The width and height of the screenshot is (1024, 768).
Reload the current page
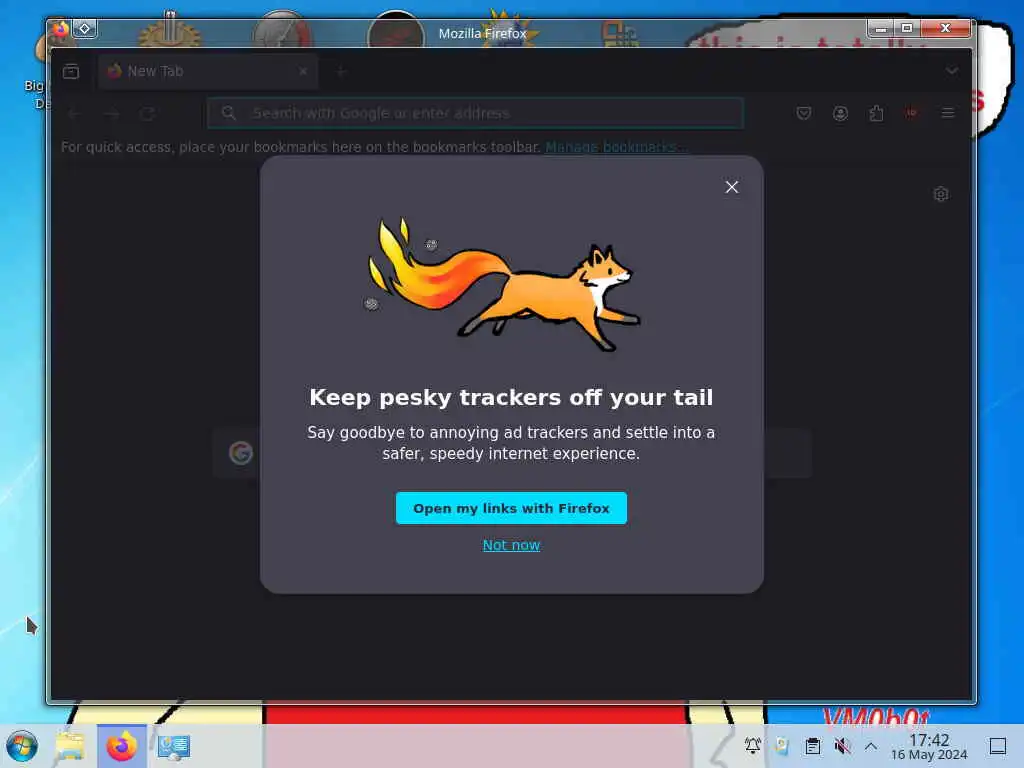tap(148, 114)
